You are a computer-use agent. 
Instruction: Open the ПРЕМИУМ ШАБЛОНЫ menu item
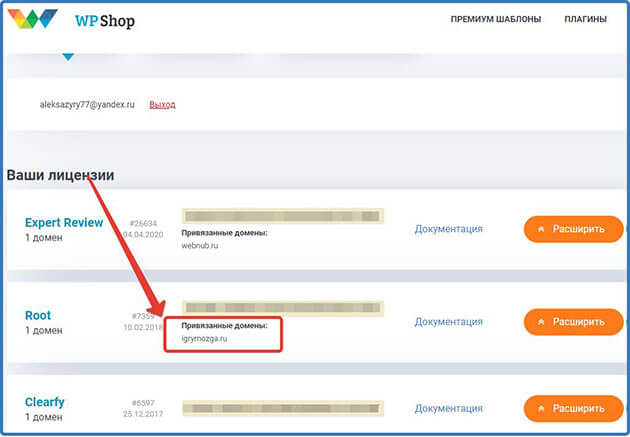495,19
